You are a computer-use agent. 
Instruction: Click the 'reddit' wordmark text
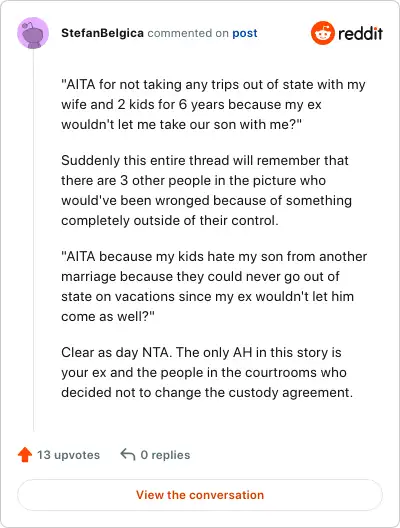(360, 33)
